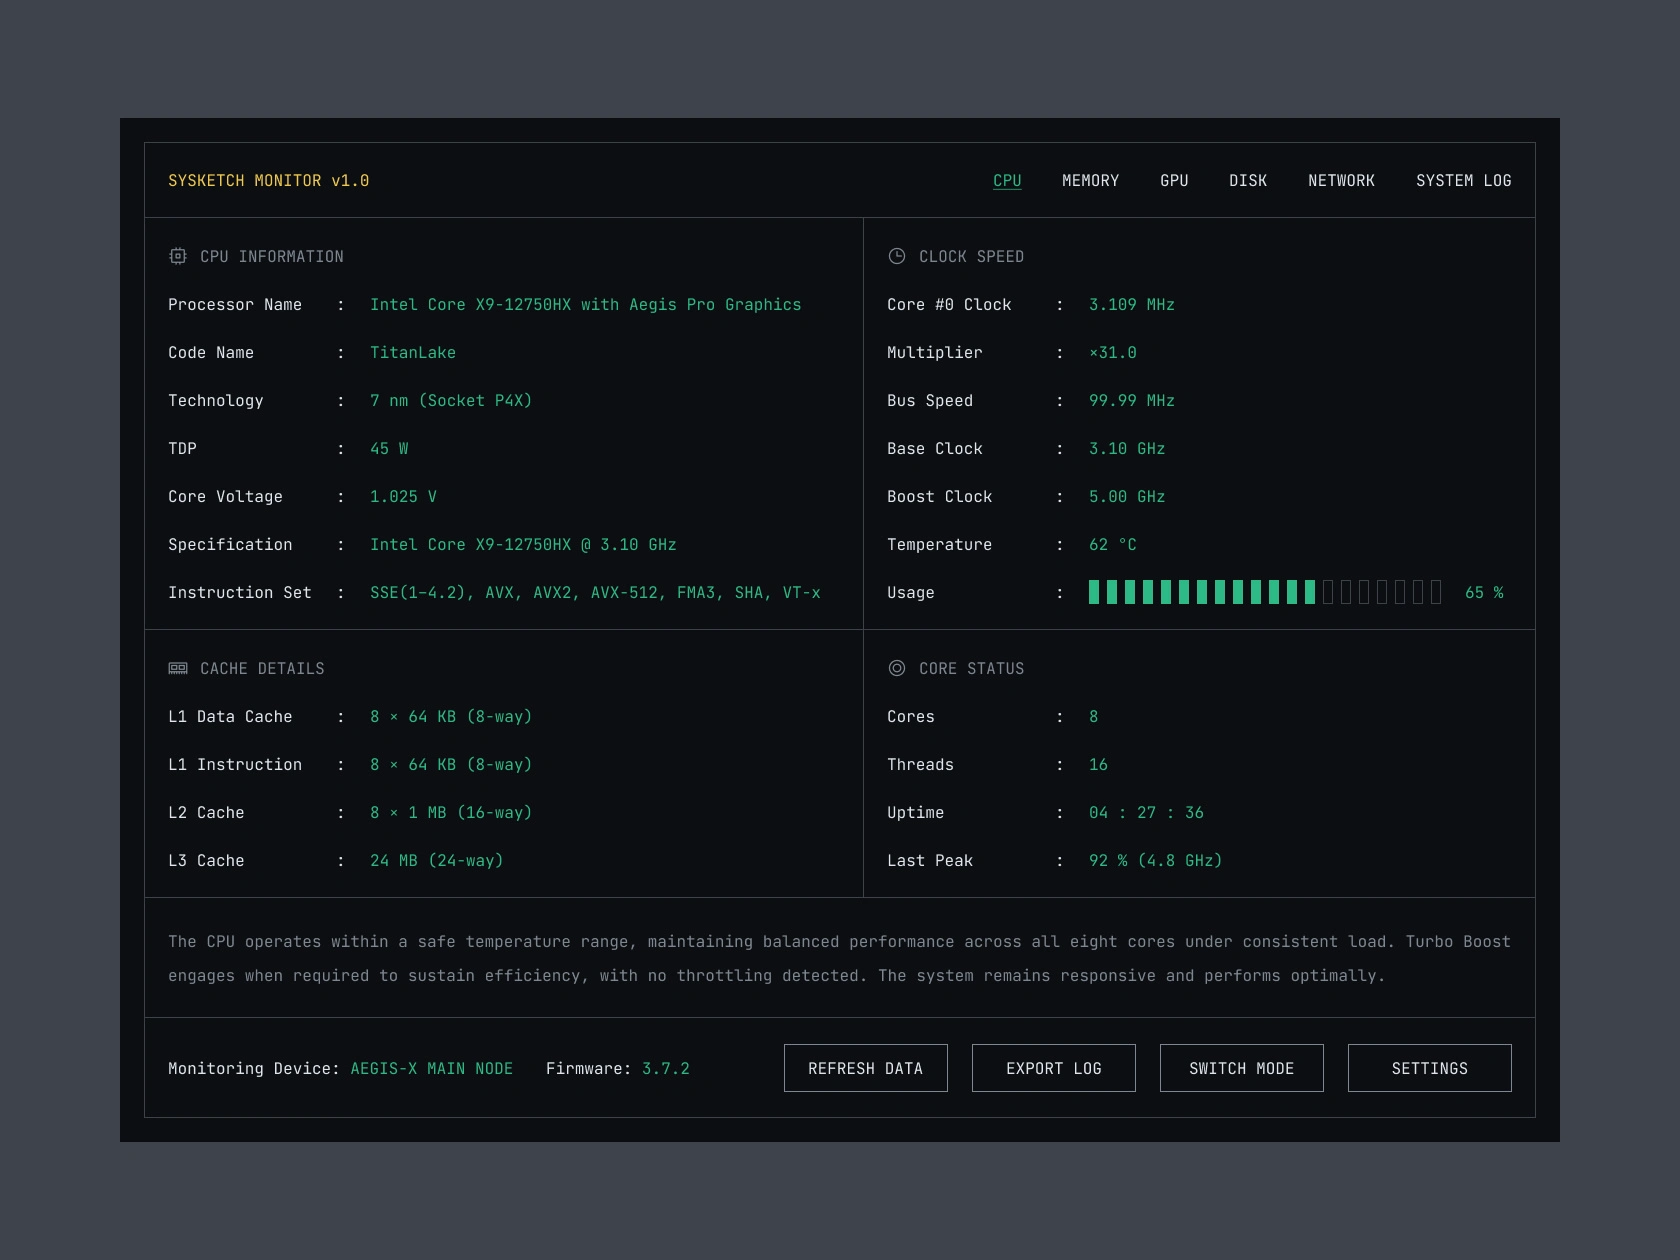Click the SYSKETCH MONITOR v1.0 title

268,181
